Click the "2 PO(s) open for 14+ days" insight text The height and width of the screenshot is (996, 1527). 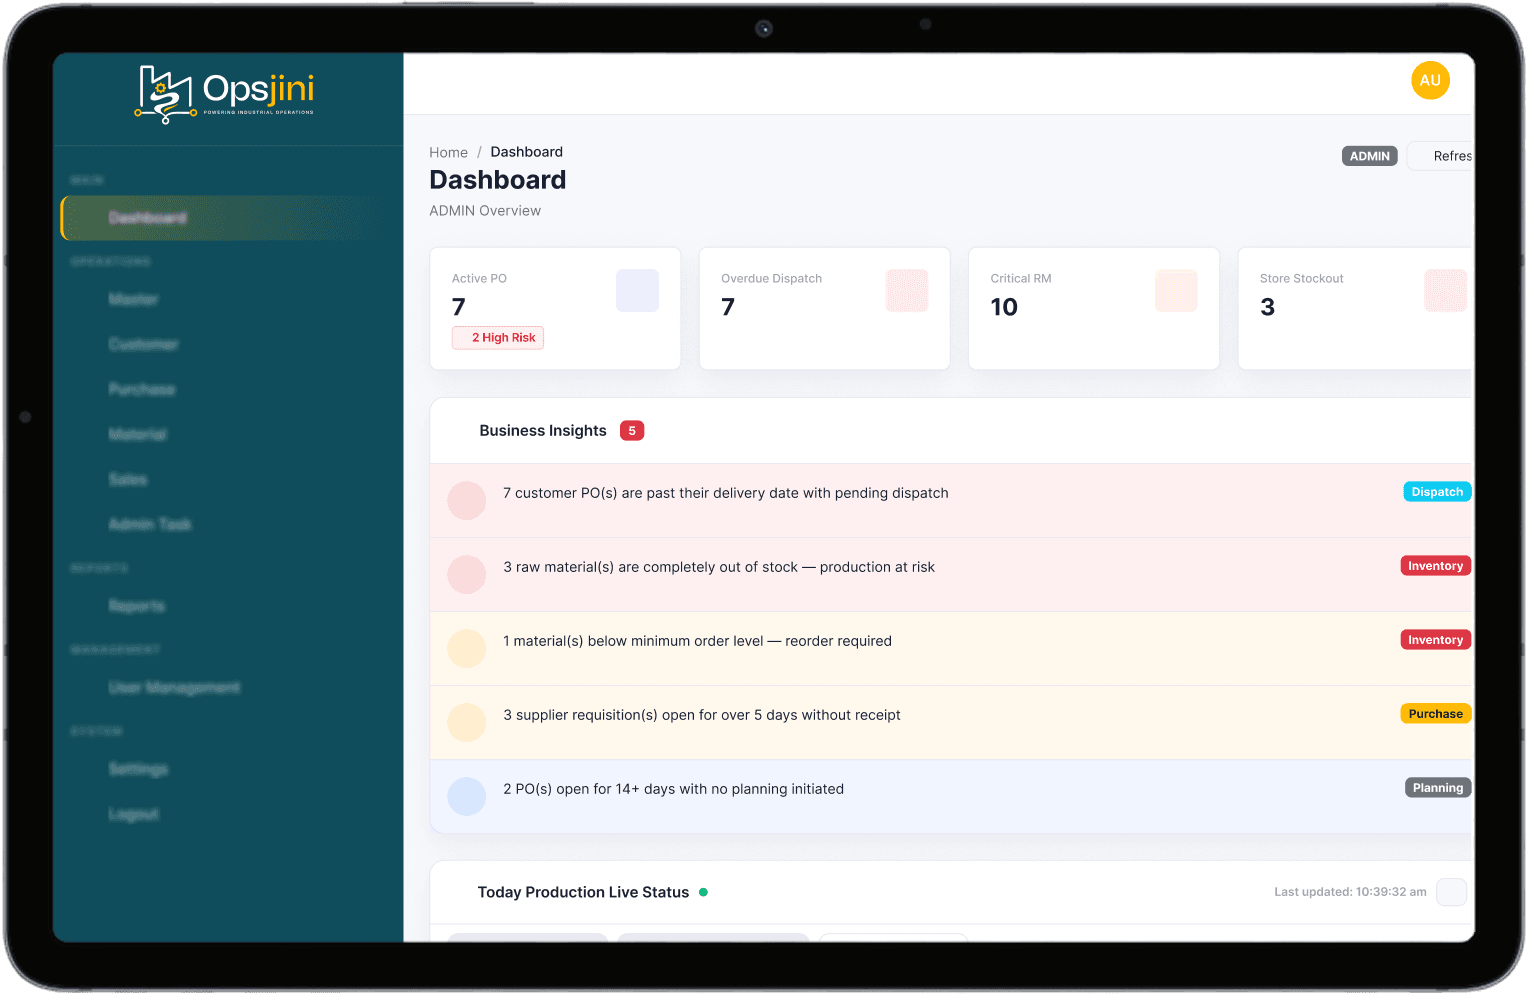tap(674, 789)
